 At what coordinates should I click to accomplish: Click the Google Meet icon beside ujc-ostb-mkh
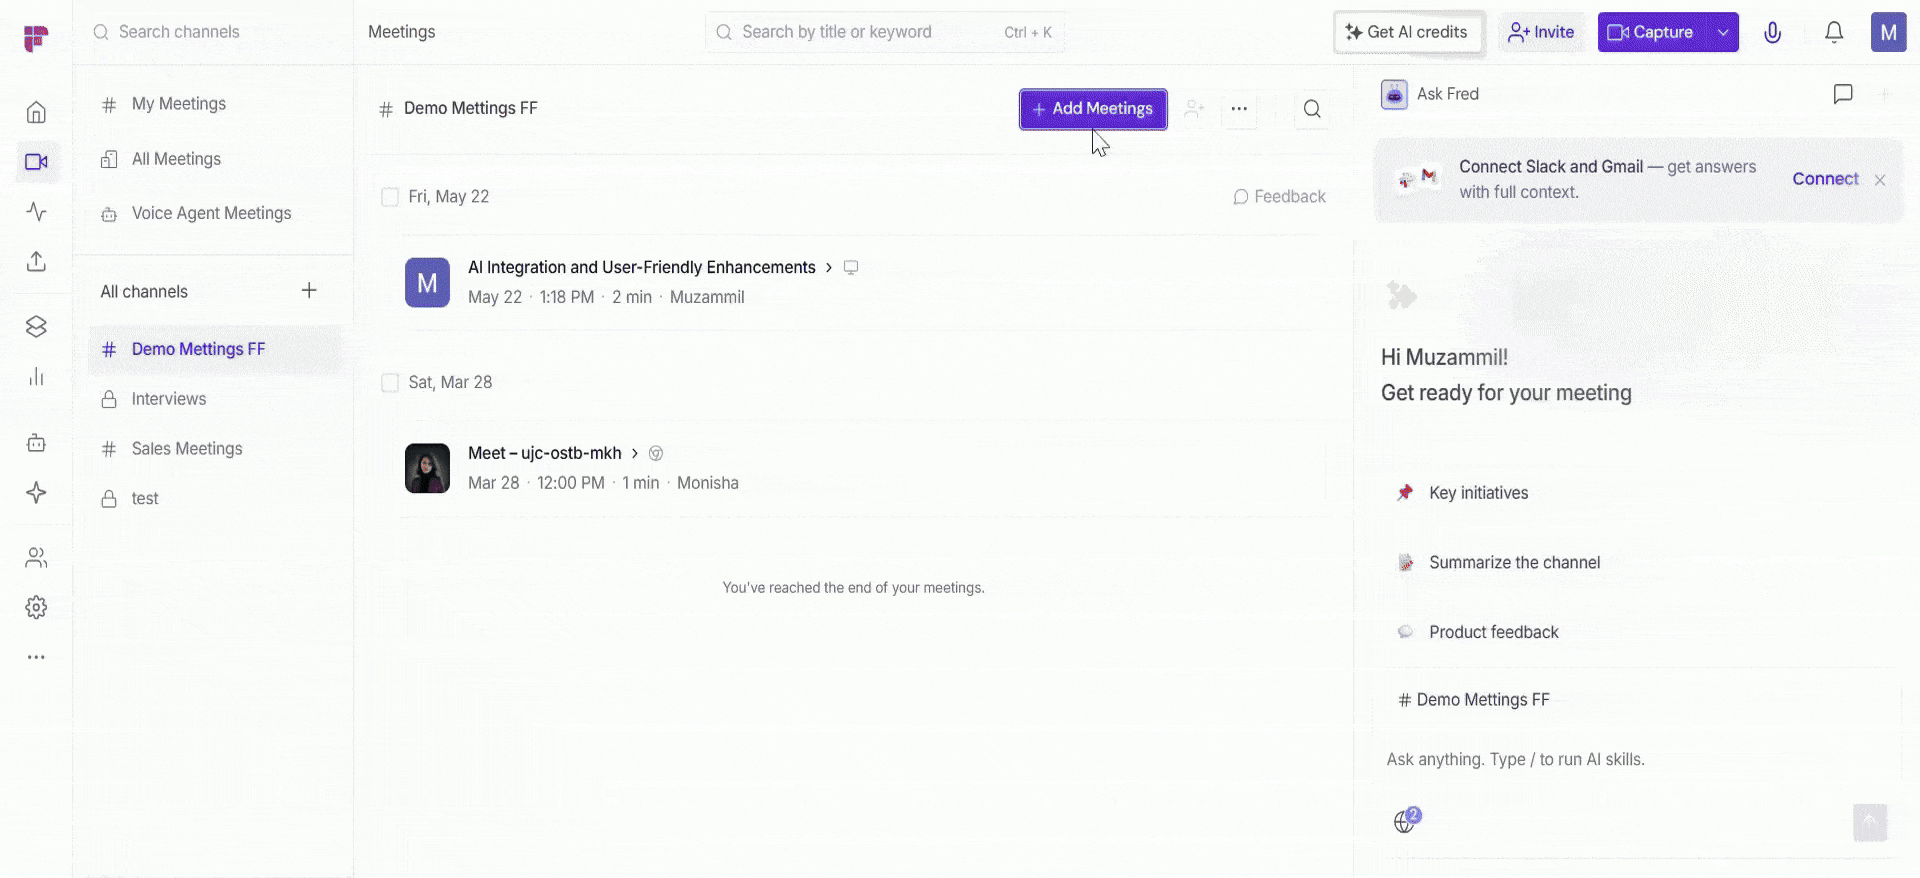656,454
